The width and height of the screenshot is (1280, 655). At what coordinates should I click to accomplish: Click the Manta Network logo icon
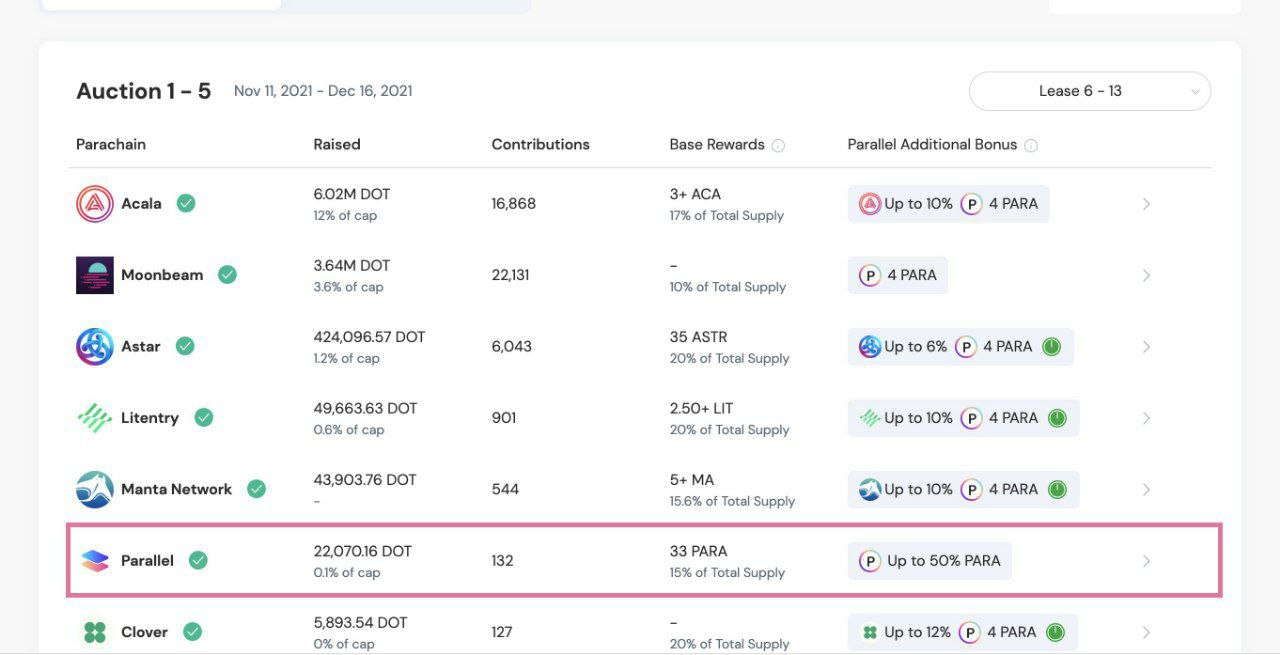[95, 490]
